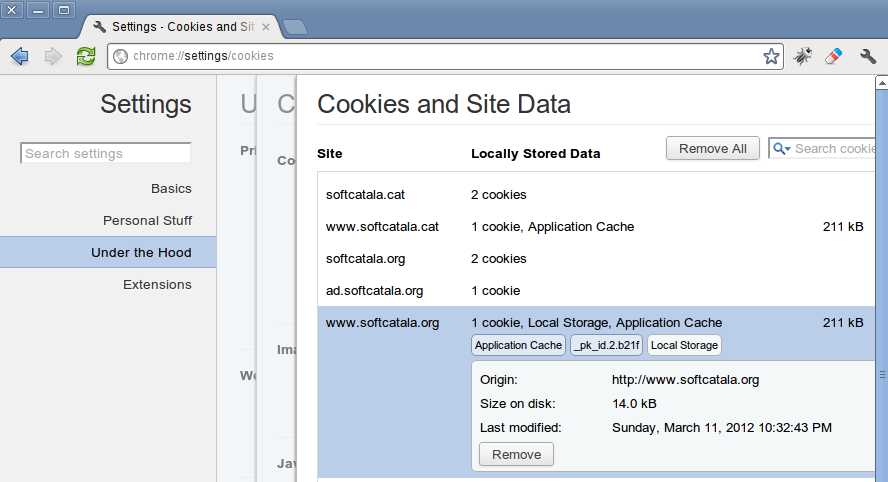Open a new tab with the tab button

(294, 27)
